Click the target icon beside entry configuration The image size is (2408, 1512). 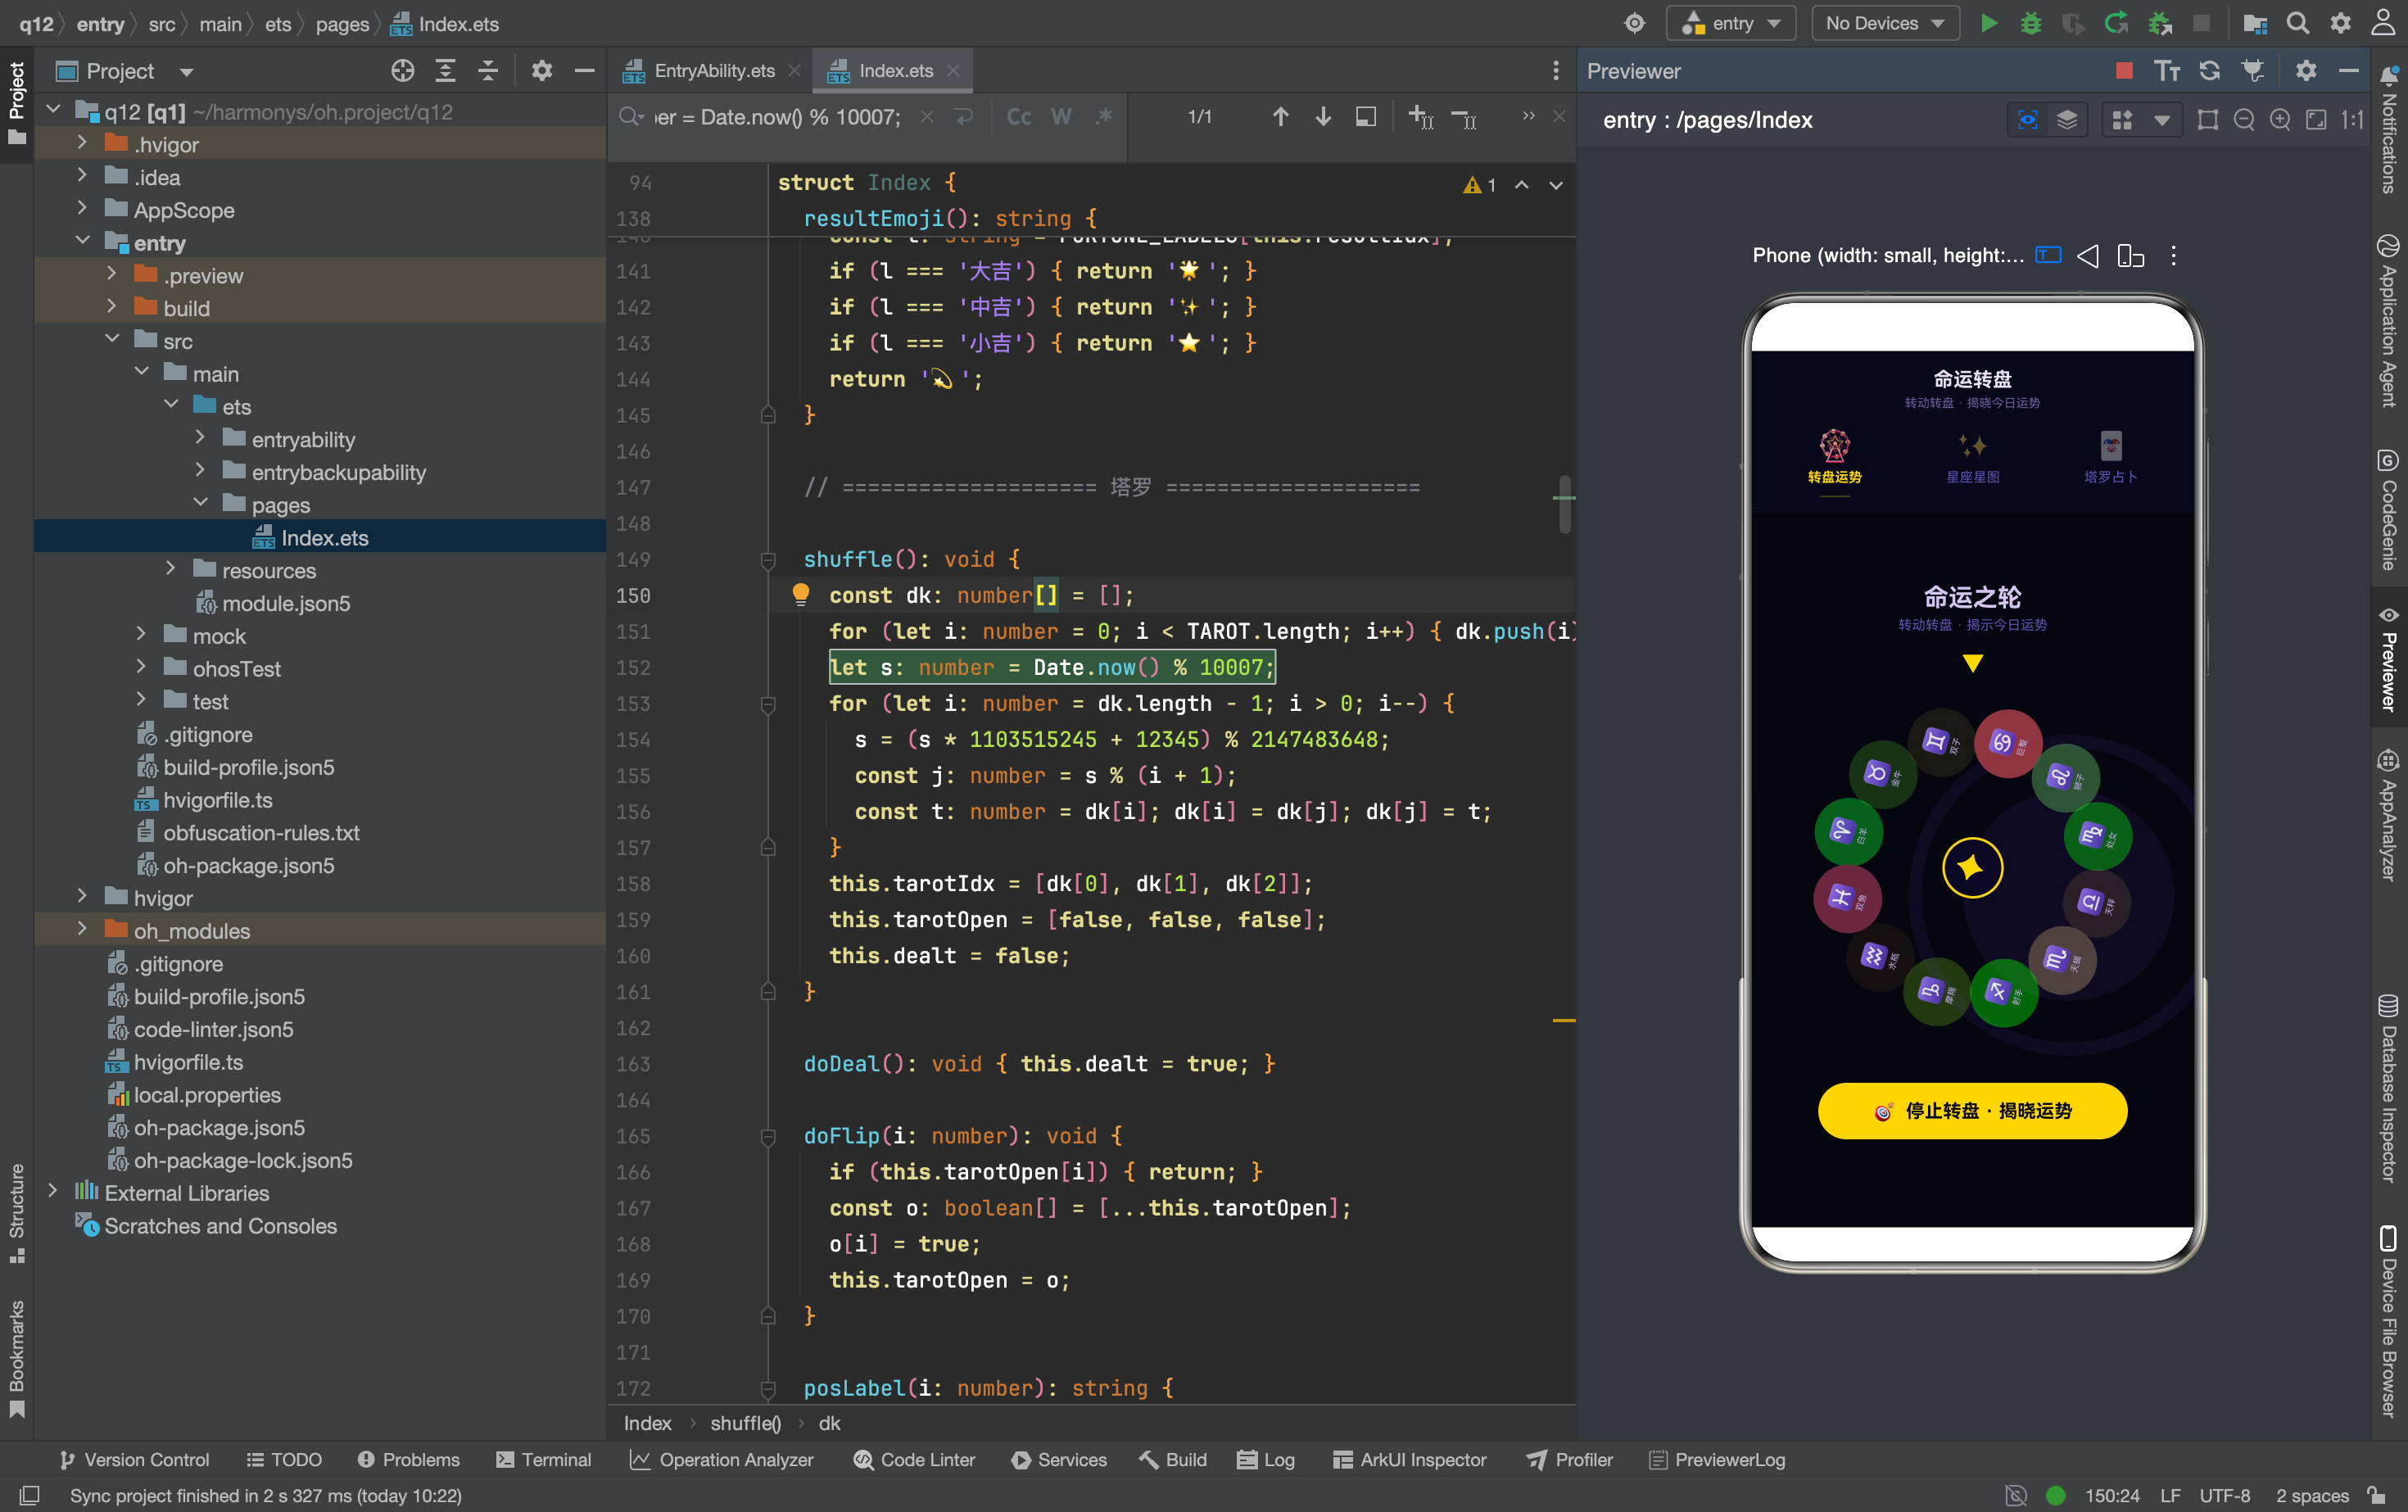pyautogui.click(x=1635, y=23)
